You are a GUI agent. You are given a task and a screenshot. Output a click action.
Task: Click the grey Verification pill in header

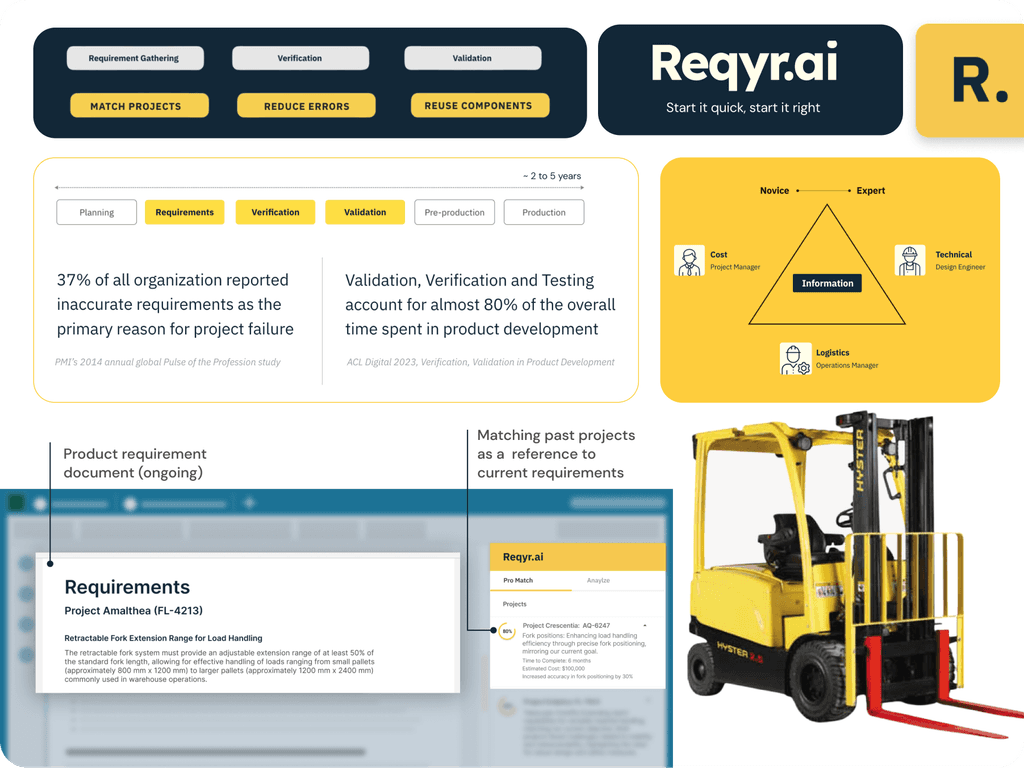300,58
